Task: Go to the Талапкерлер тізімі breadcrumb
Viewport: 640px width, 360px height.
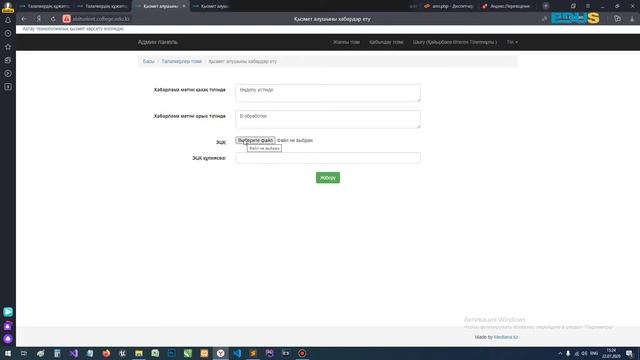Action: pos(182,61)
